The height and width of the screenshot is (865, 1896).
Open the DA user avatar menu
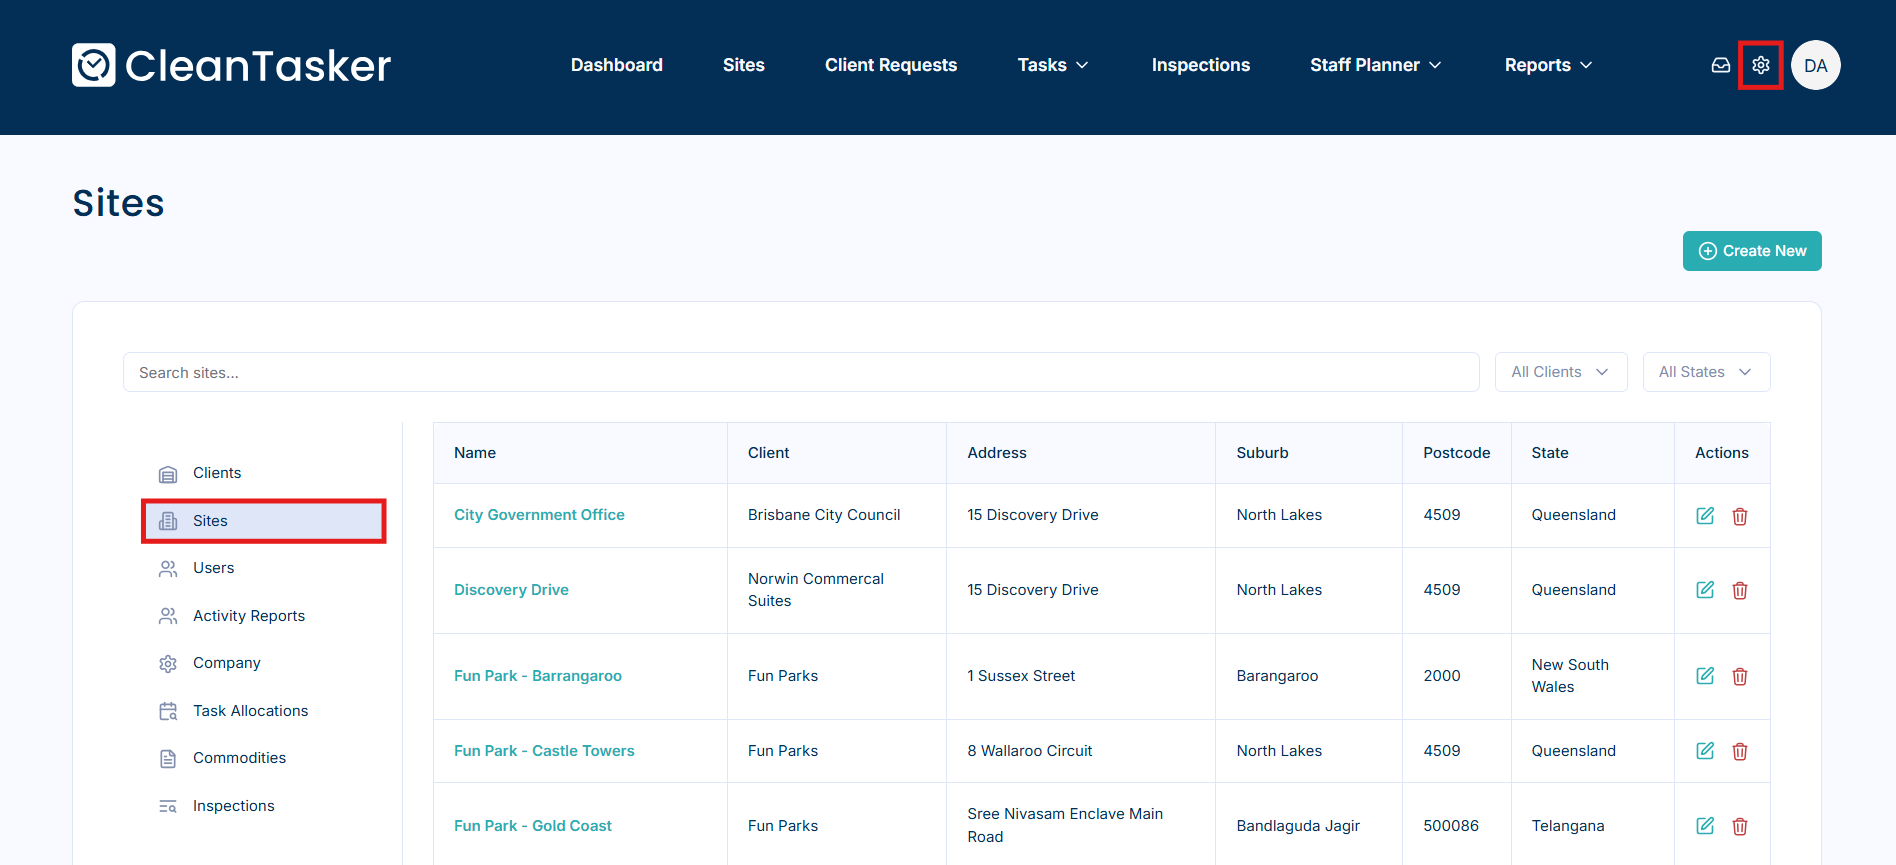point(1815,65)
